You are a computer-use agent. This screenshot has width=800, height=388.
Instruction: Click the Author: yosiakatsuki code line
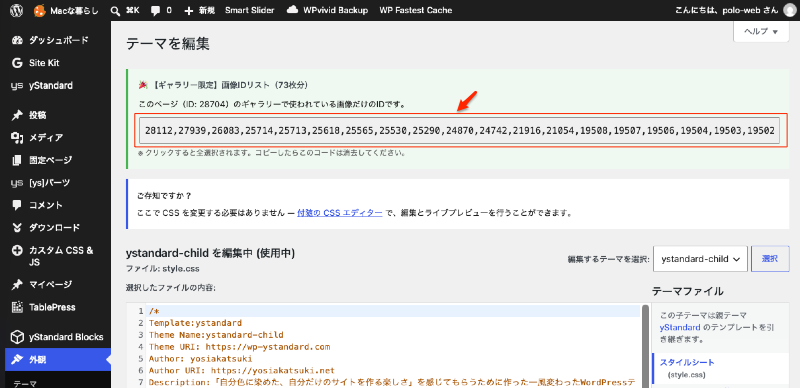[x=200, y=359]
